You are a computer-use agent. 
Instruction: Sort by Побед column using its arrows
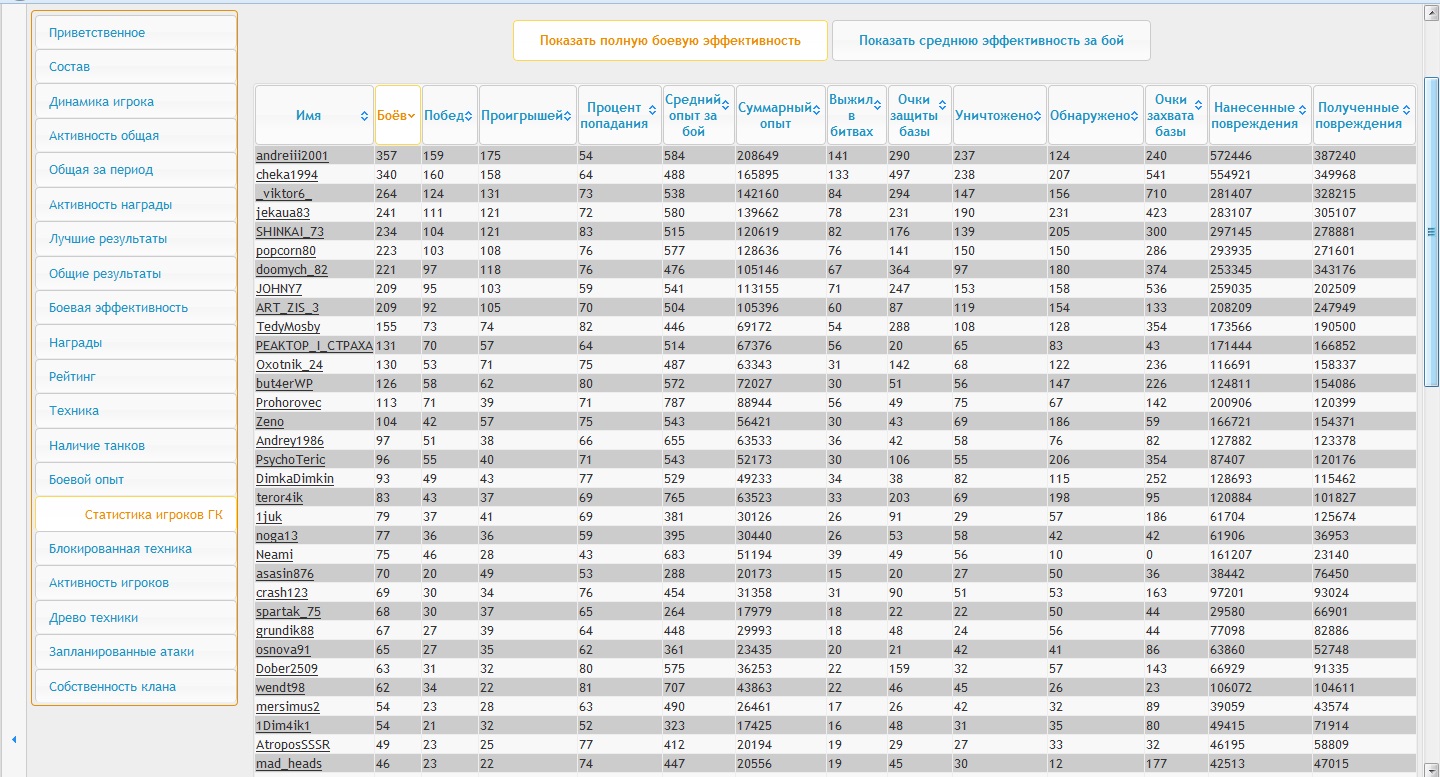click(469, 116)
